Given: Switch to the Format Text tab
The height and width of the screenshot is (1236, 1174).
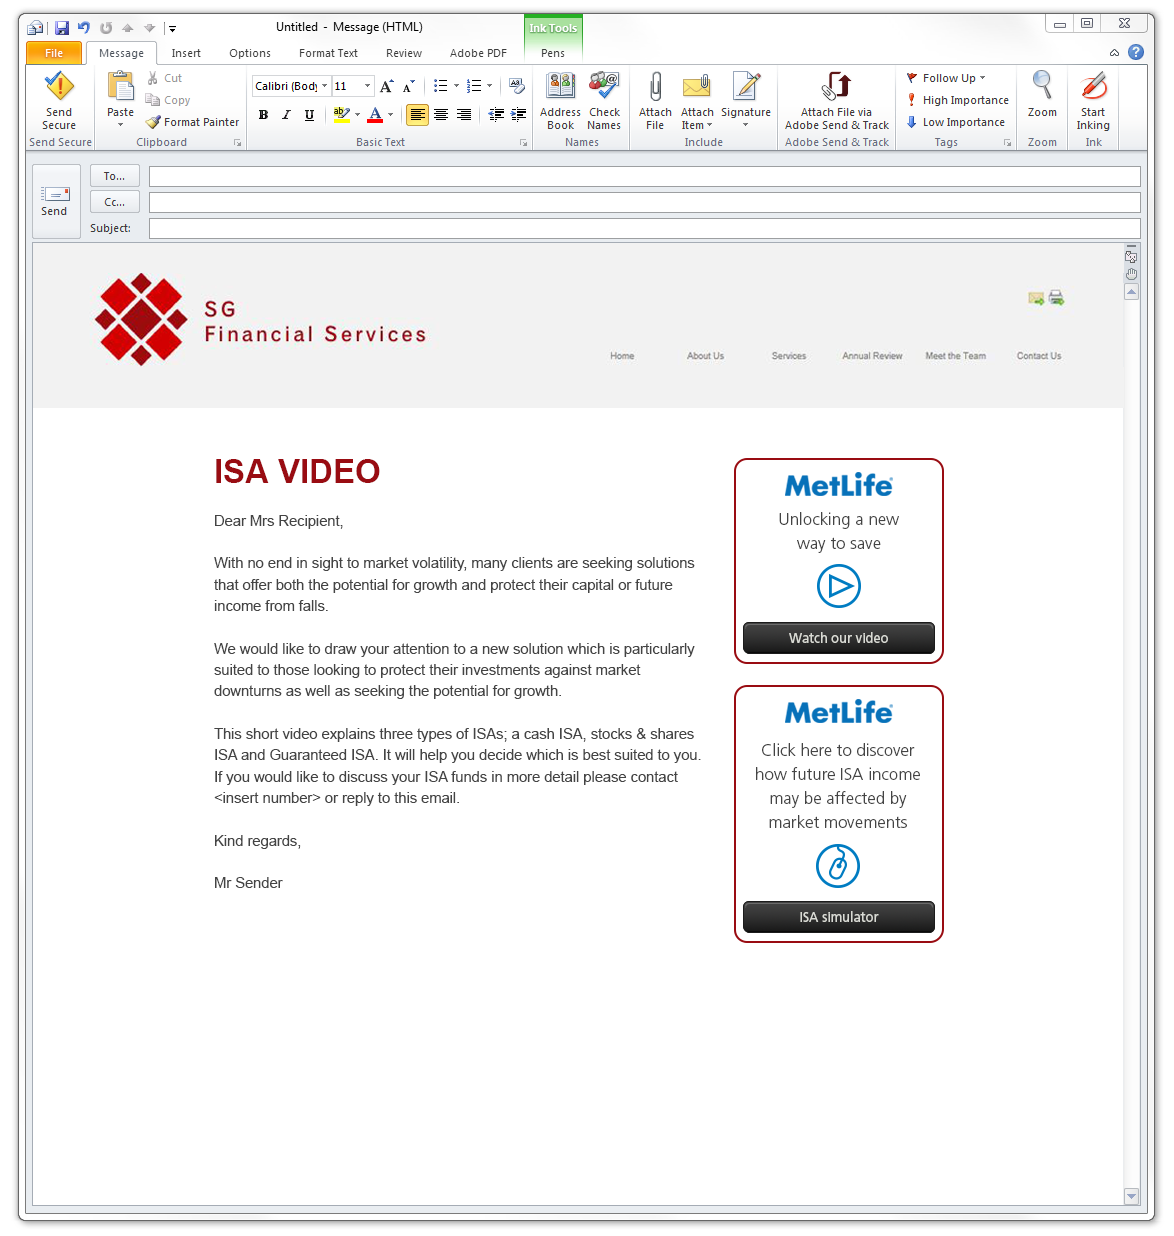Looking at the screenshot, I should [x=328, y=53].
